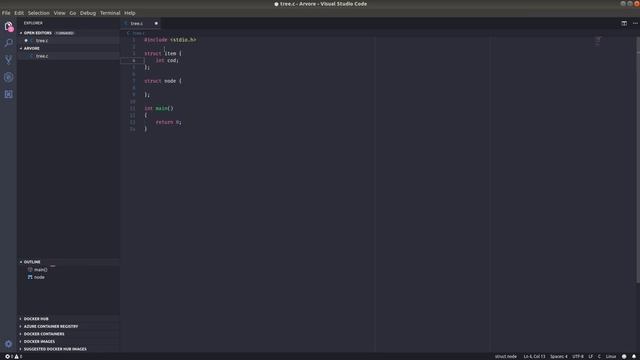Click the node struct icon in Outline

(30, 277)
